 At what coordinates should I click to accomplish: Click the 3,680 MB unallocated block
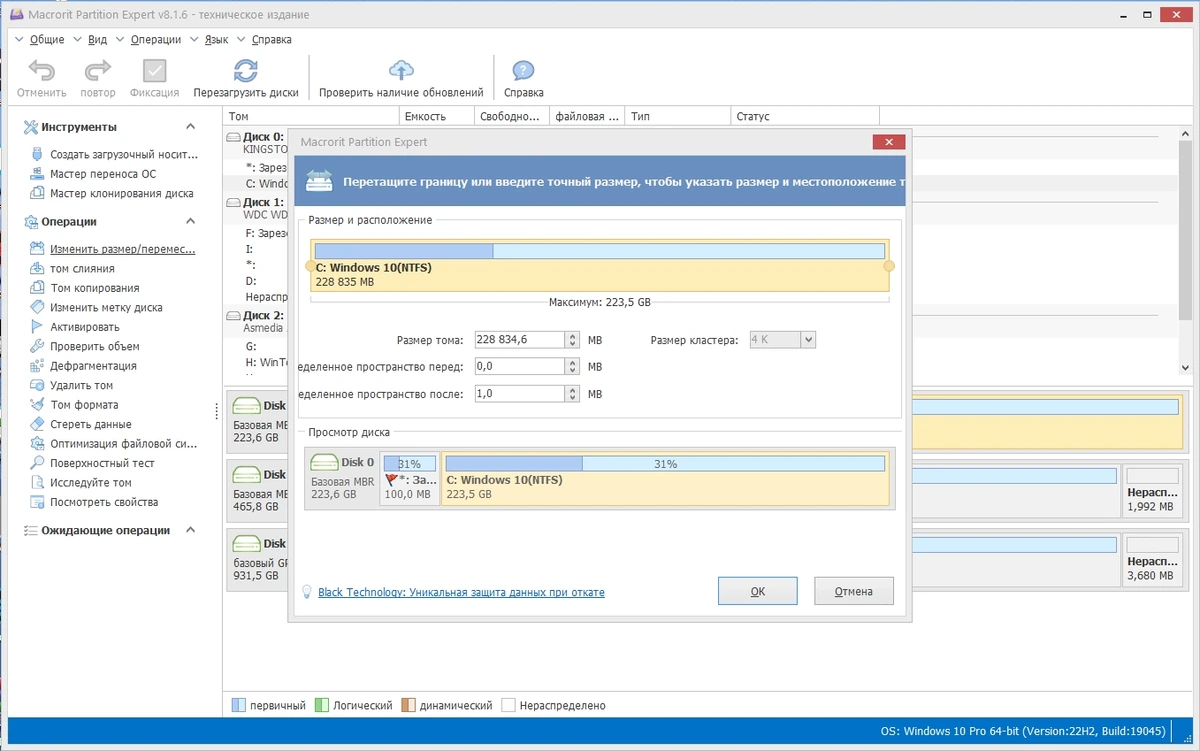1152,560
